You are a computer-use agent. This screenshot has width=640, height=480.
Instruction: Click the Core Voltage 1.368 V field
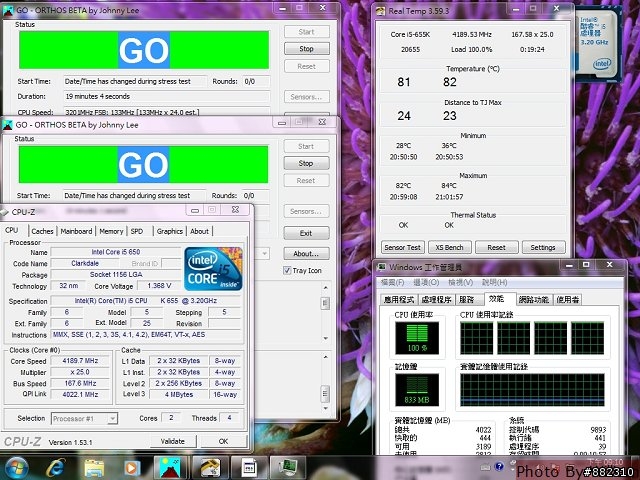(160, 286)
